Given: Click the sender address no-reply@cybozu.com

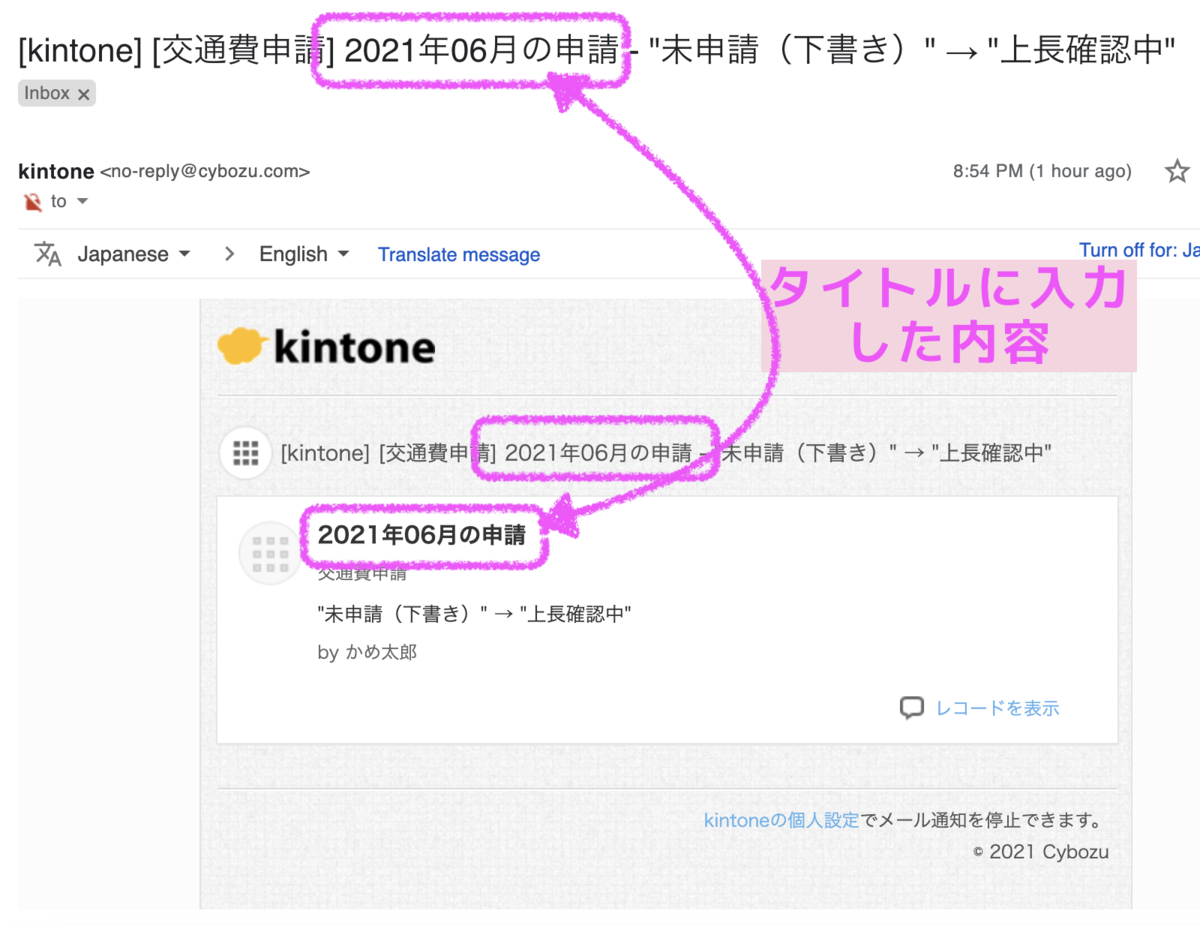Looking at the screenshot, I should [x=205, y=172].
